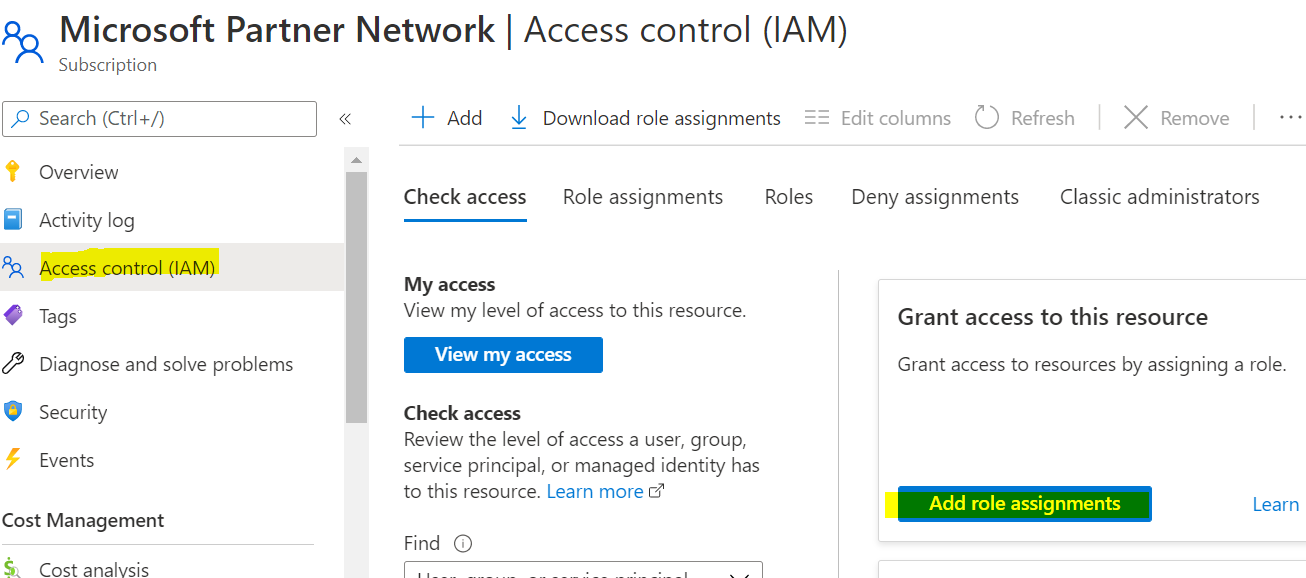This screenshot has width=1306, height=578.
Task: Open the Roles tab
Action: [789, 197]
